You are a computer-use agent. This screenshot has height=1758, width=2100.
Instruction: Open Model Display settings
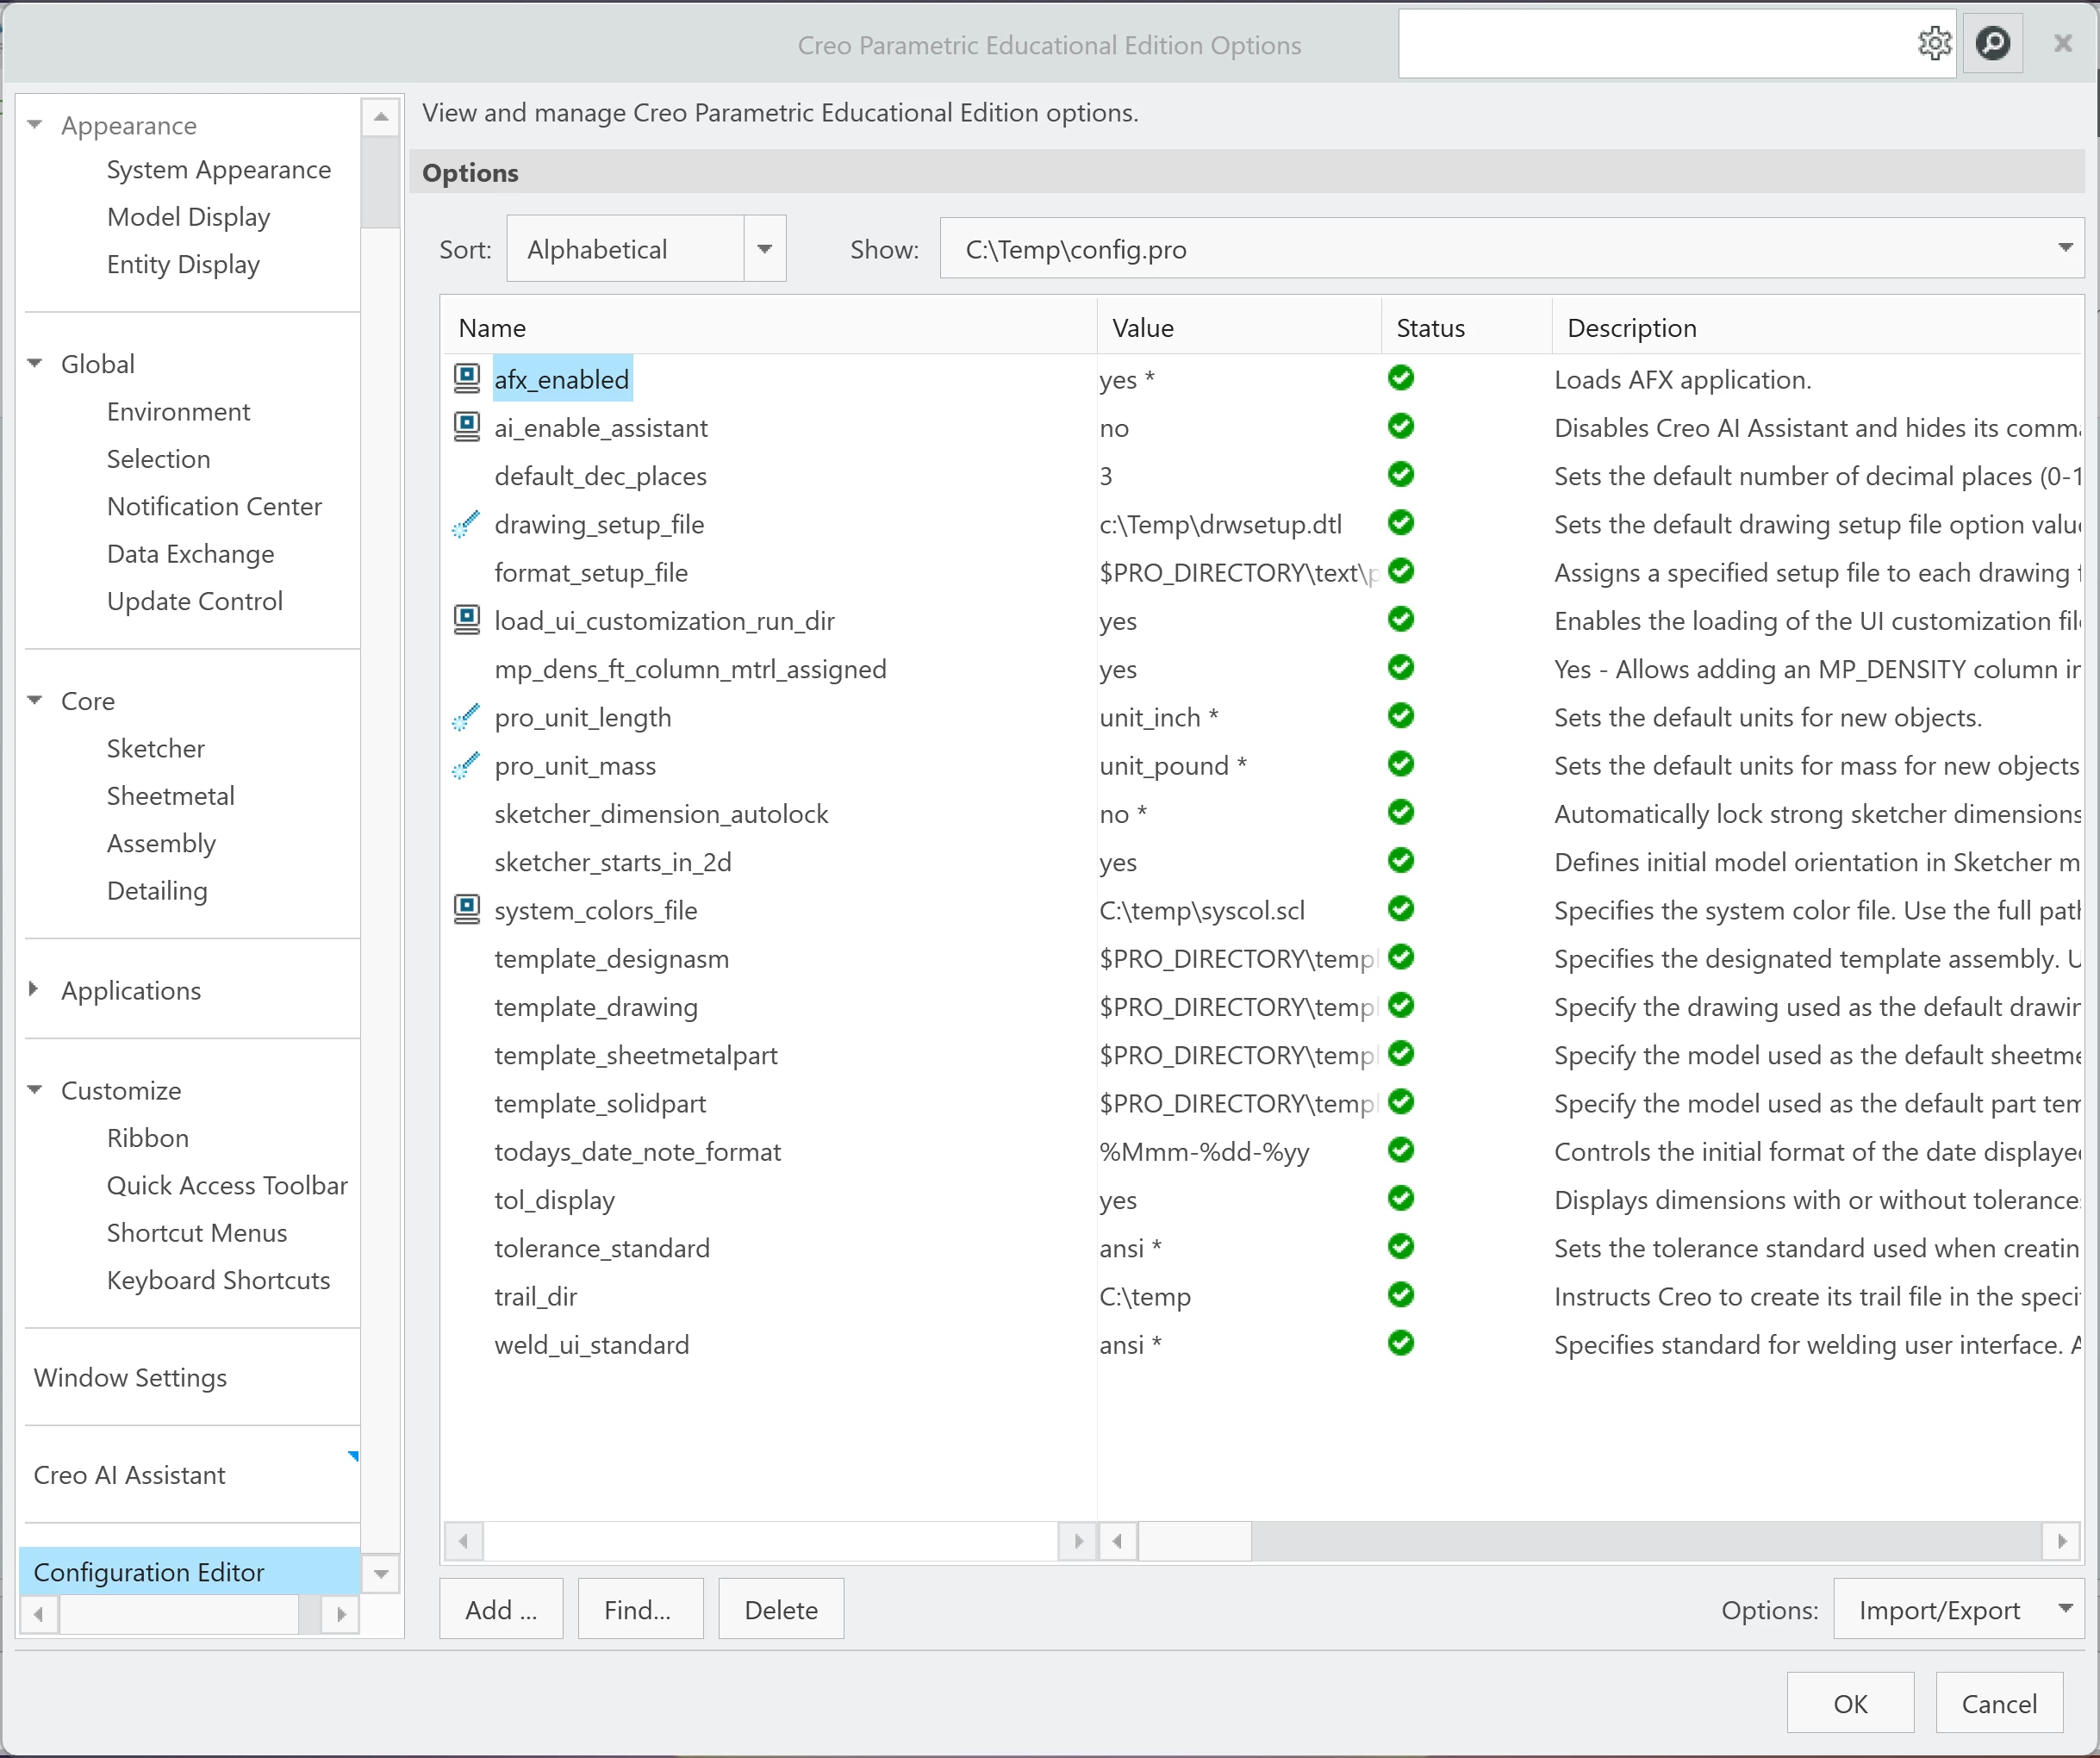pyautogui.click(x=188, y=217)
